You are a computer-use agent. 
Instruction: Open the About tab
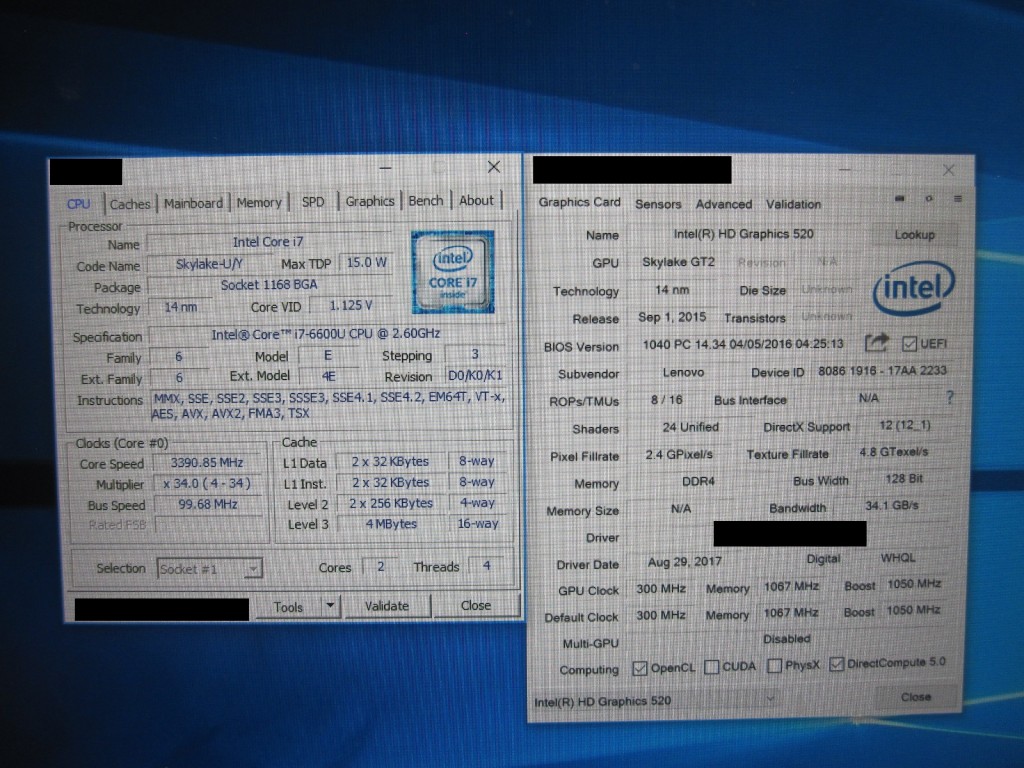(x=476, y=200)
